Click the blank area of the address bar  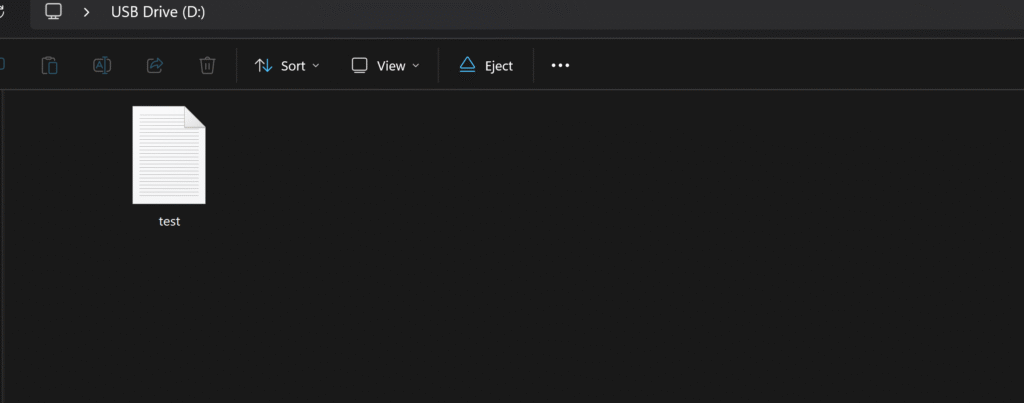click(x=588, y=12)
